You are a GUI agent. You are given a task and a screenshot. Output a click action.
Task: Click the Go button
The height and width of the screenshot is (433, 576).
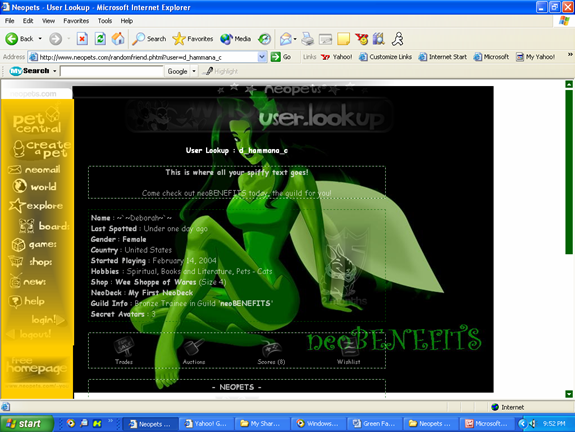point(281,57)
